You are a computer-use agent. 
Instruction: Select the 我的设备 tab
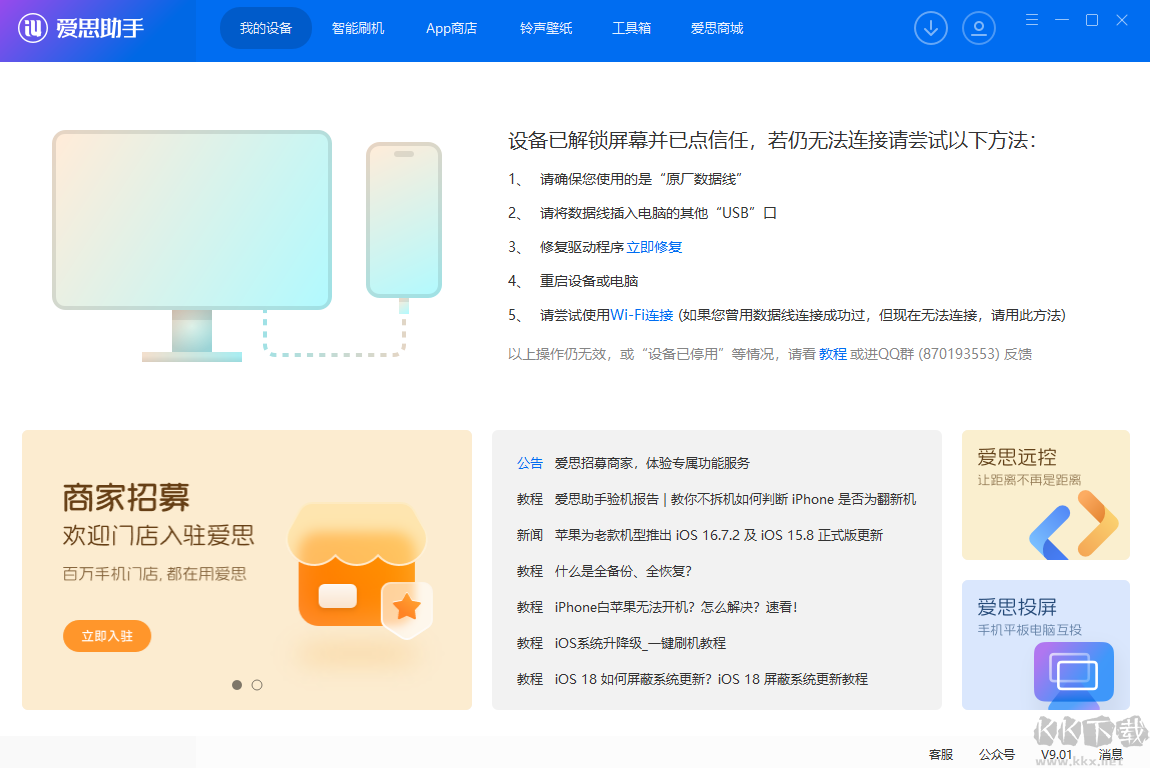tap(265, 29)
